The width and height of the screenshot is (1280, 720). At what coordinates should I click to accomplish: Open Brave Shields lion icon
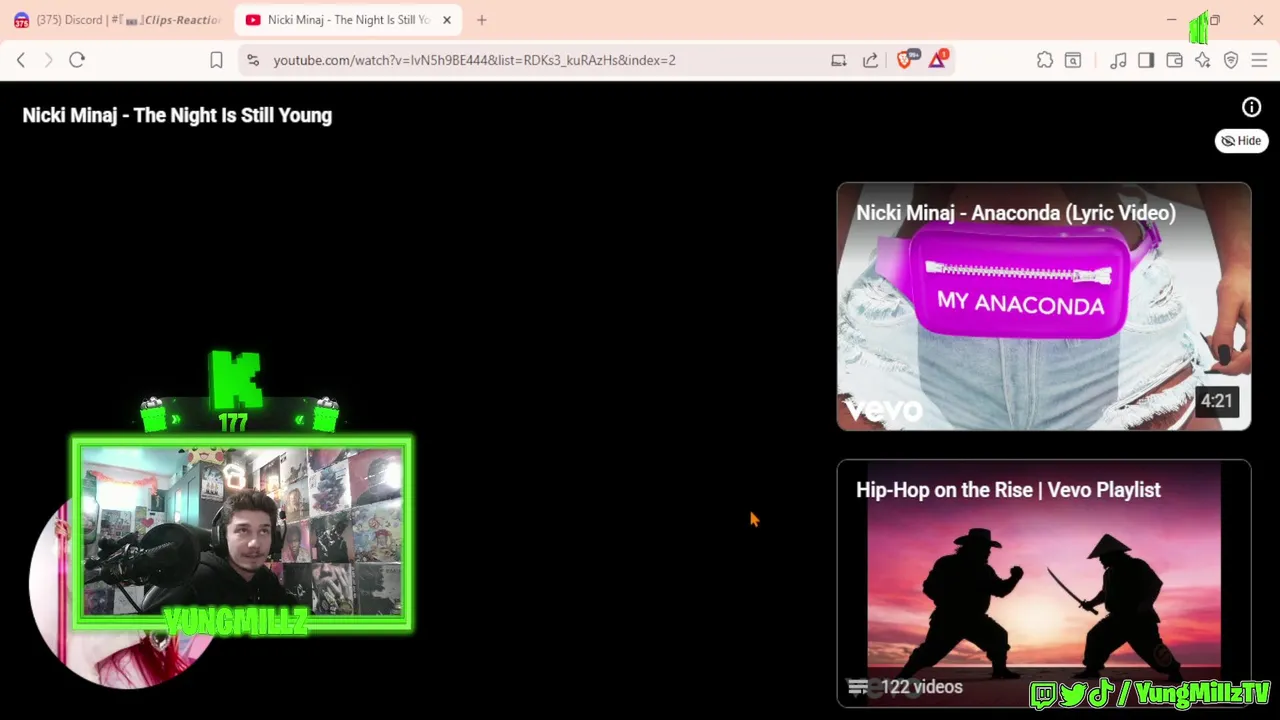coord(906,59)
